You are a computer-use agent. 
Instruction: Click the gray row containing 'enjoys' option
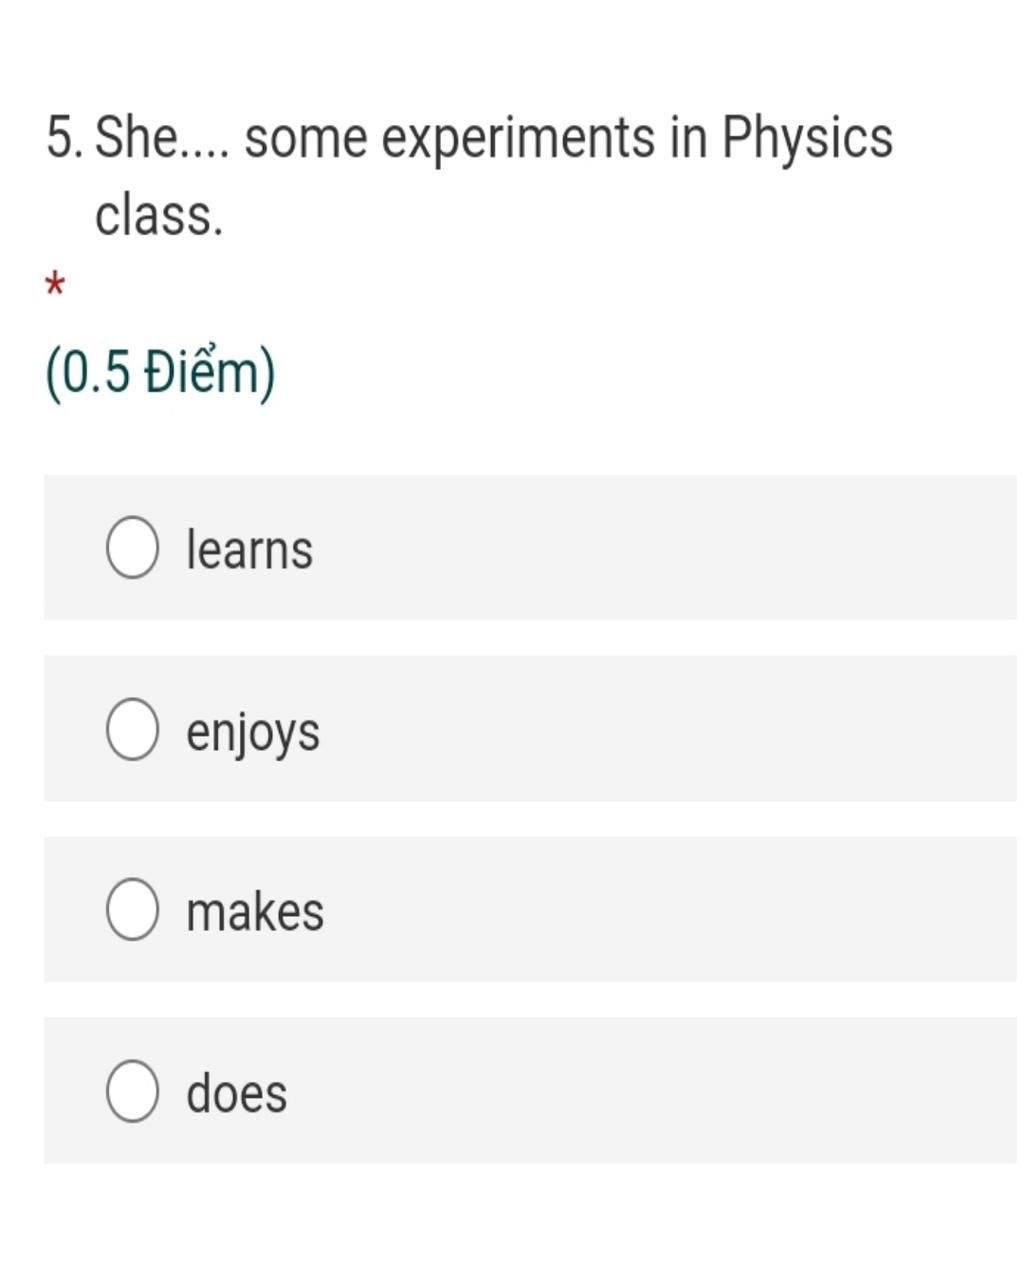530,729
